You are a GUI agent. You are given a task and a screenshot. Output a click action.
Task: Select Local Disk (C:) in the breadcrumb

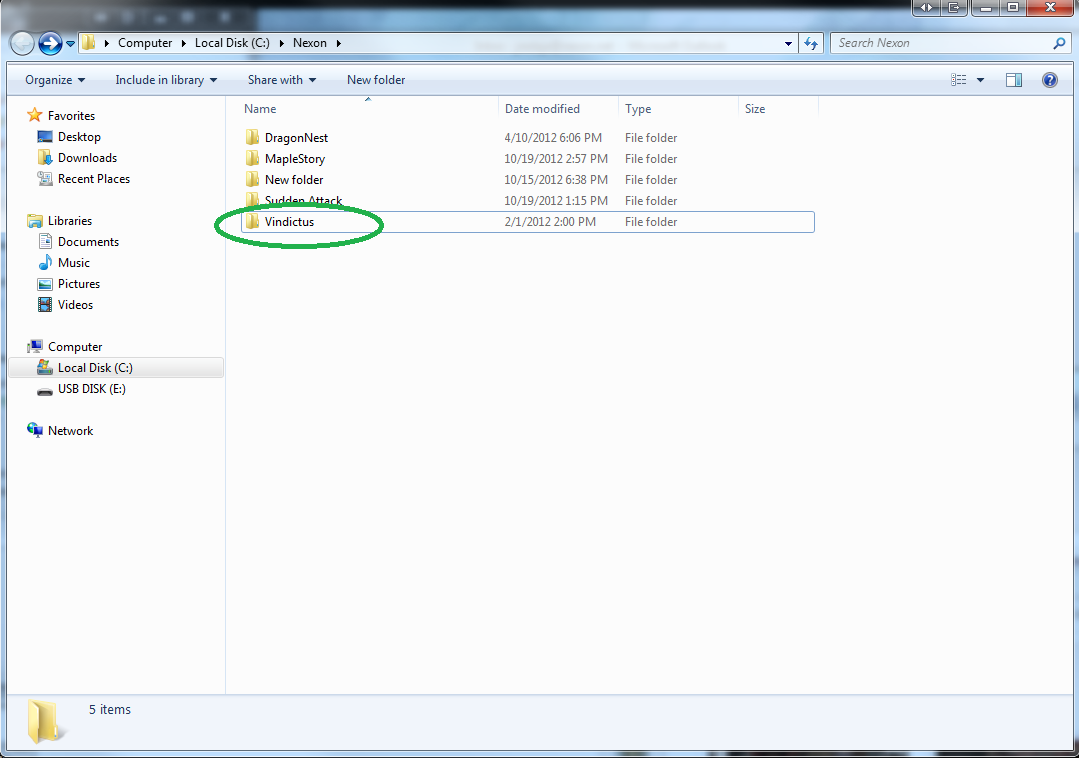click(232, 43)
